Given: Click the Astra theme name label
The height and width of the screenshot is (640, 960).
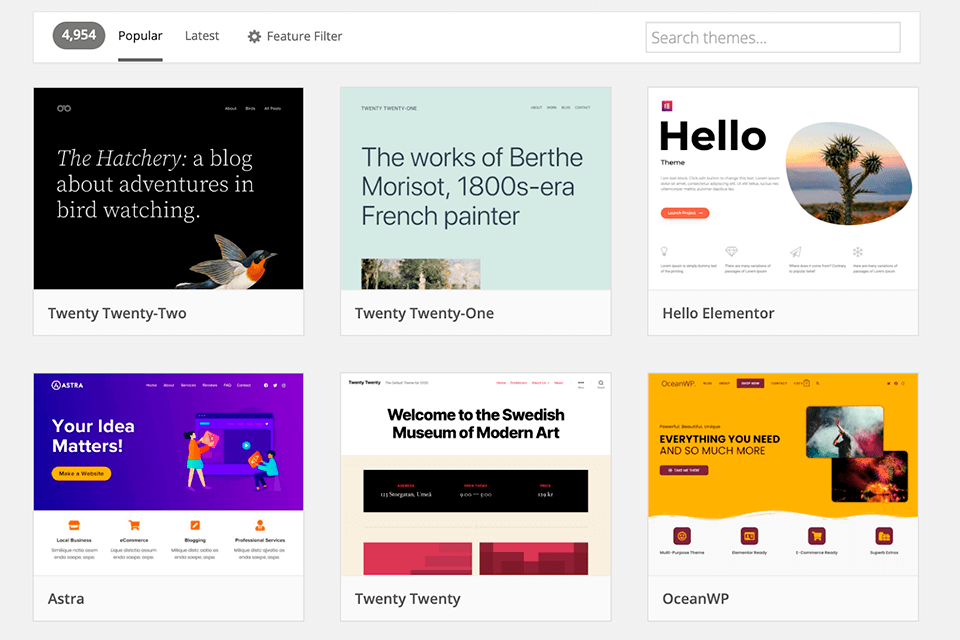Looking at the screenshot, I should point(66,598).
